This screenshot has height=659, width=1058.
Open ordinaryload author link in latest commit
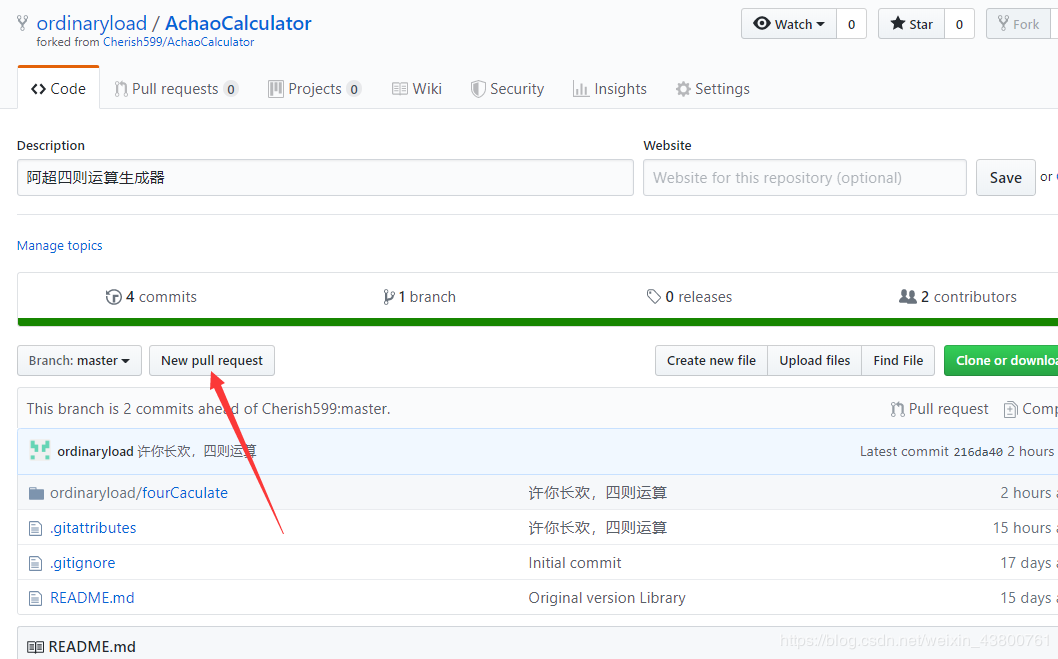(x=95, y=451)
